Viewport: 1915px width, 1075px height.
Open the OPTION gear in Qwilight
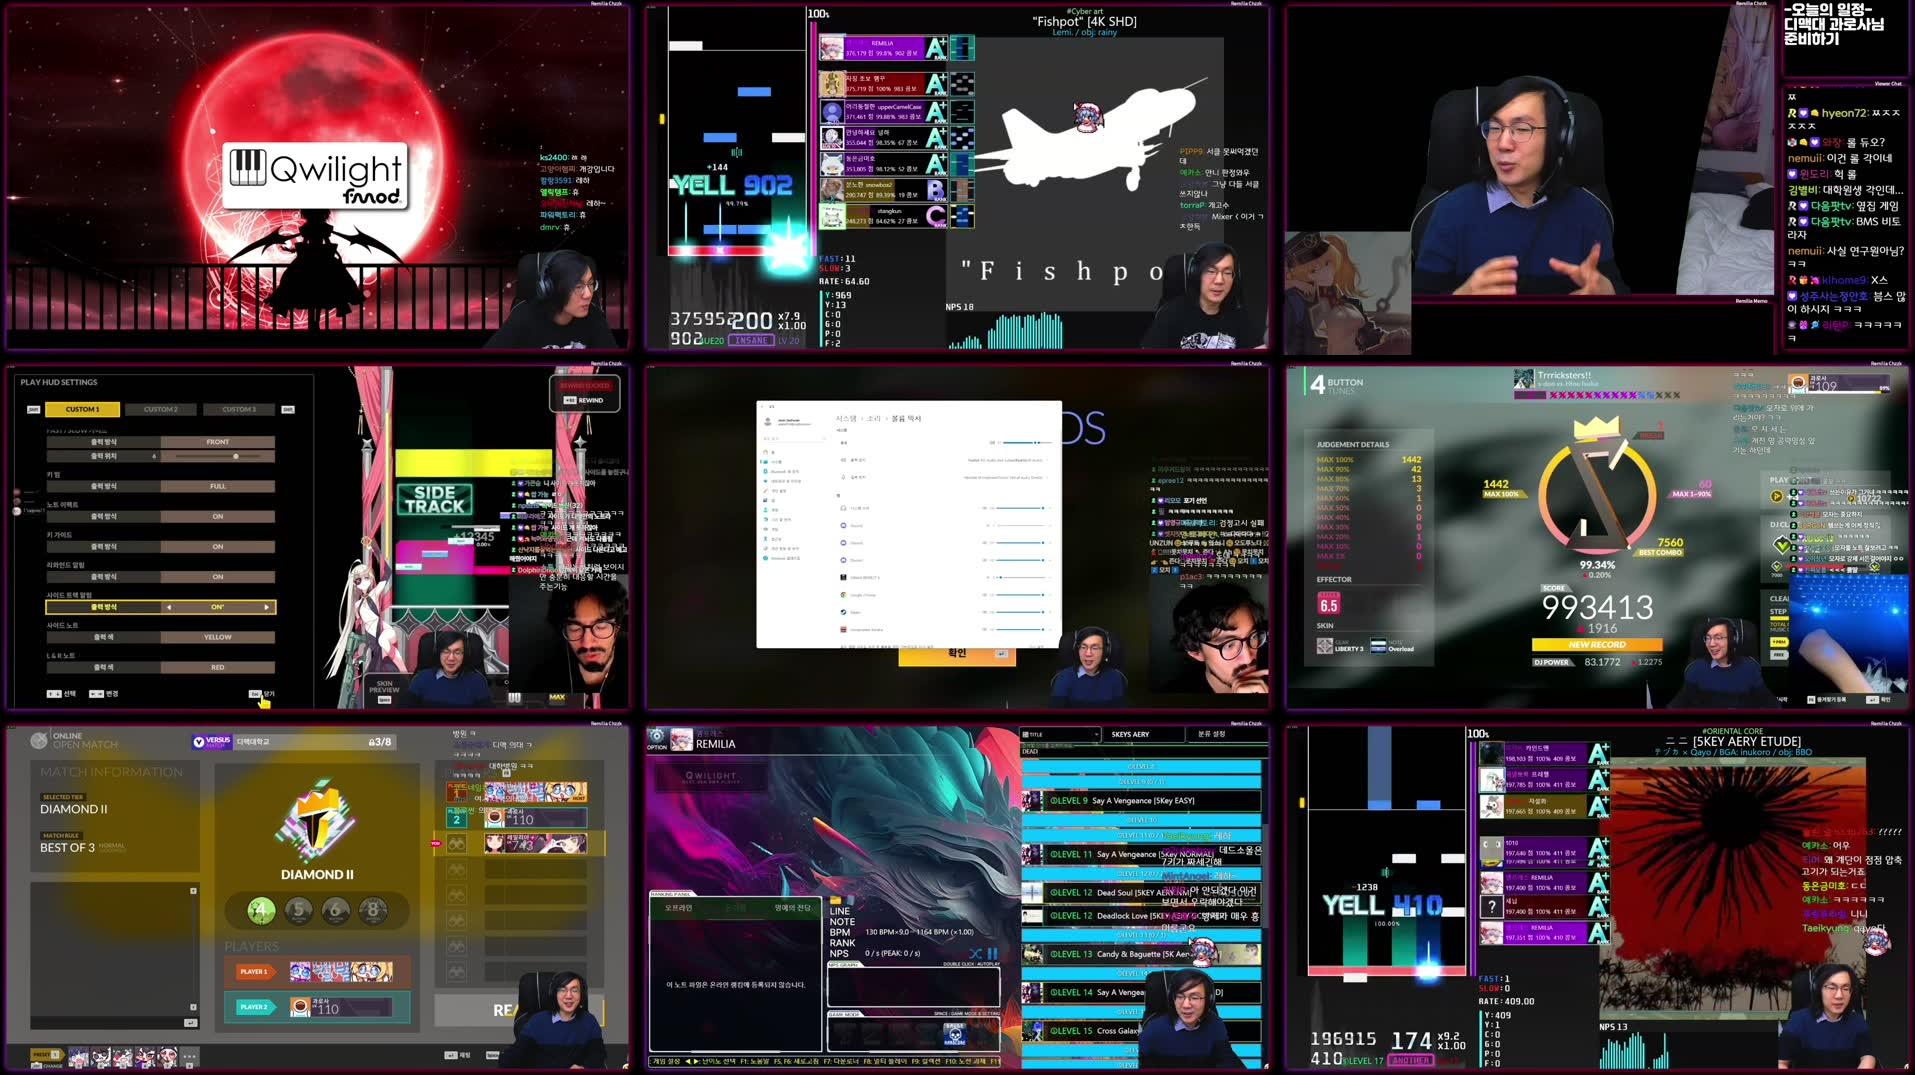[657, 739]
